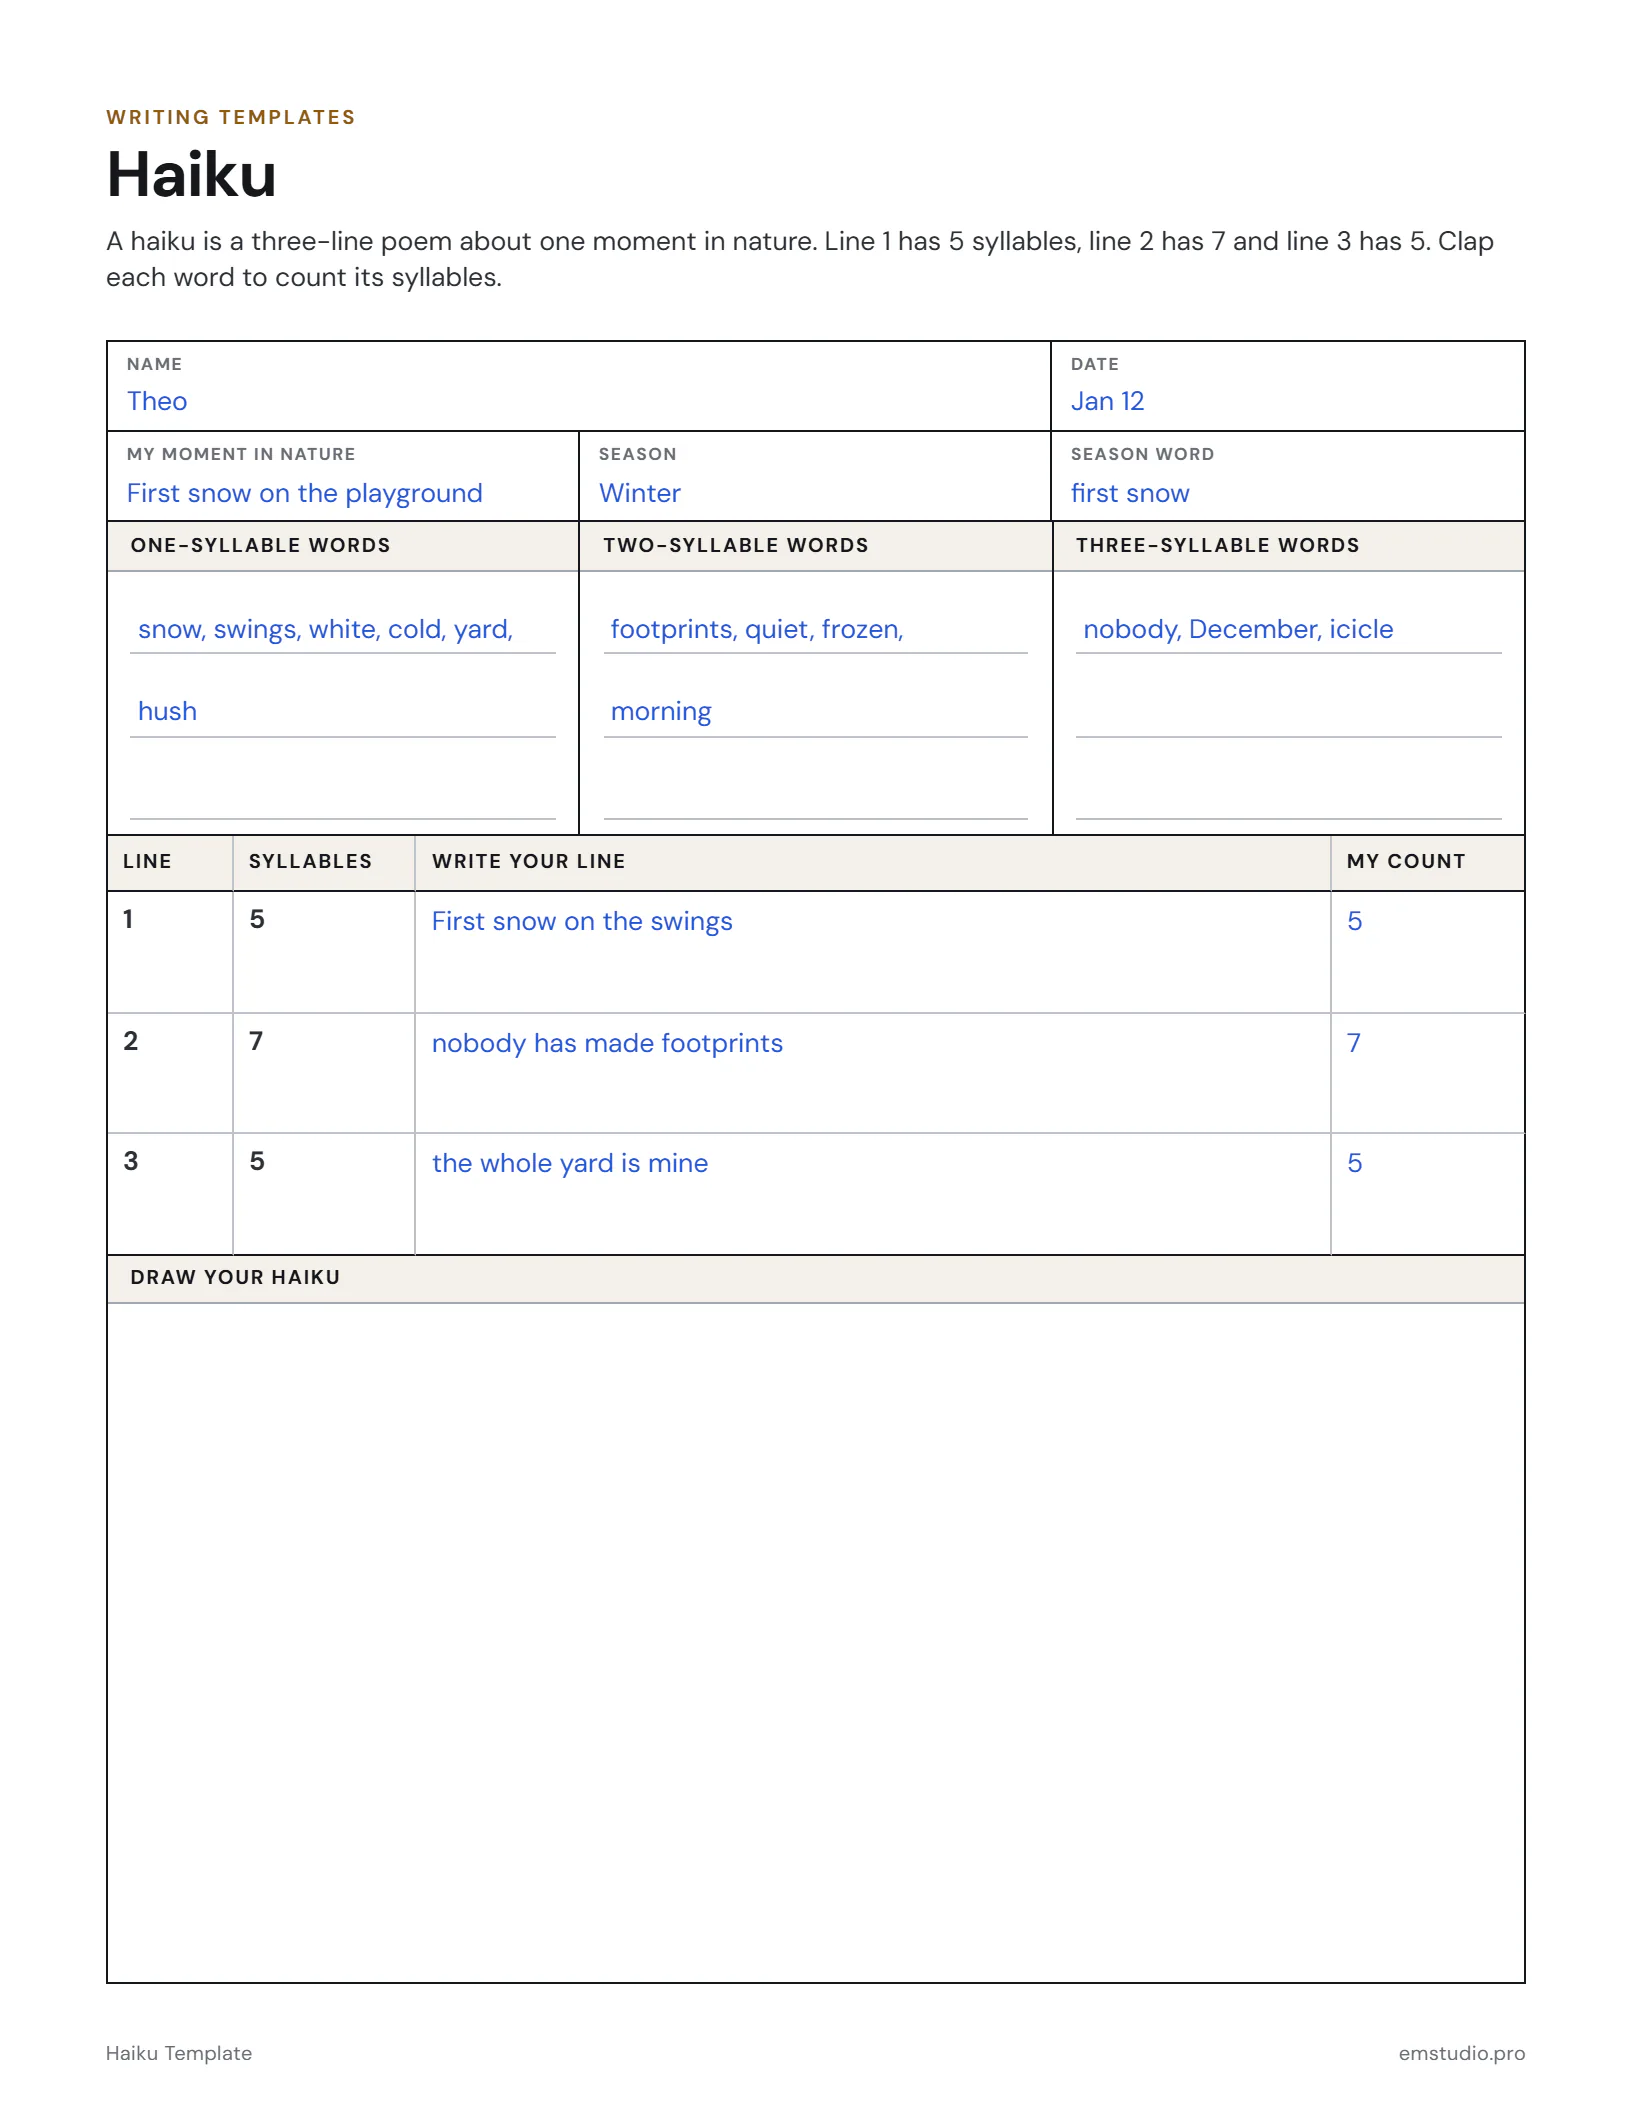The image size is (1632, 2112).
Task: Click inside the blank haiku drawing area
Action: click(x=816, y=1642)
